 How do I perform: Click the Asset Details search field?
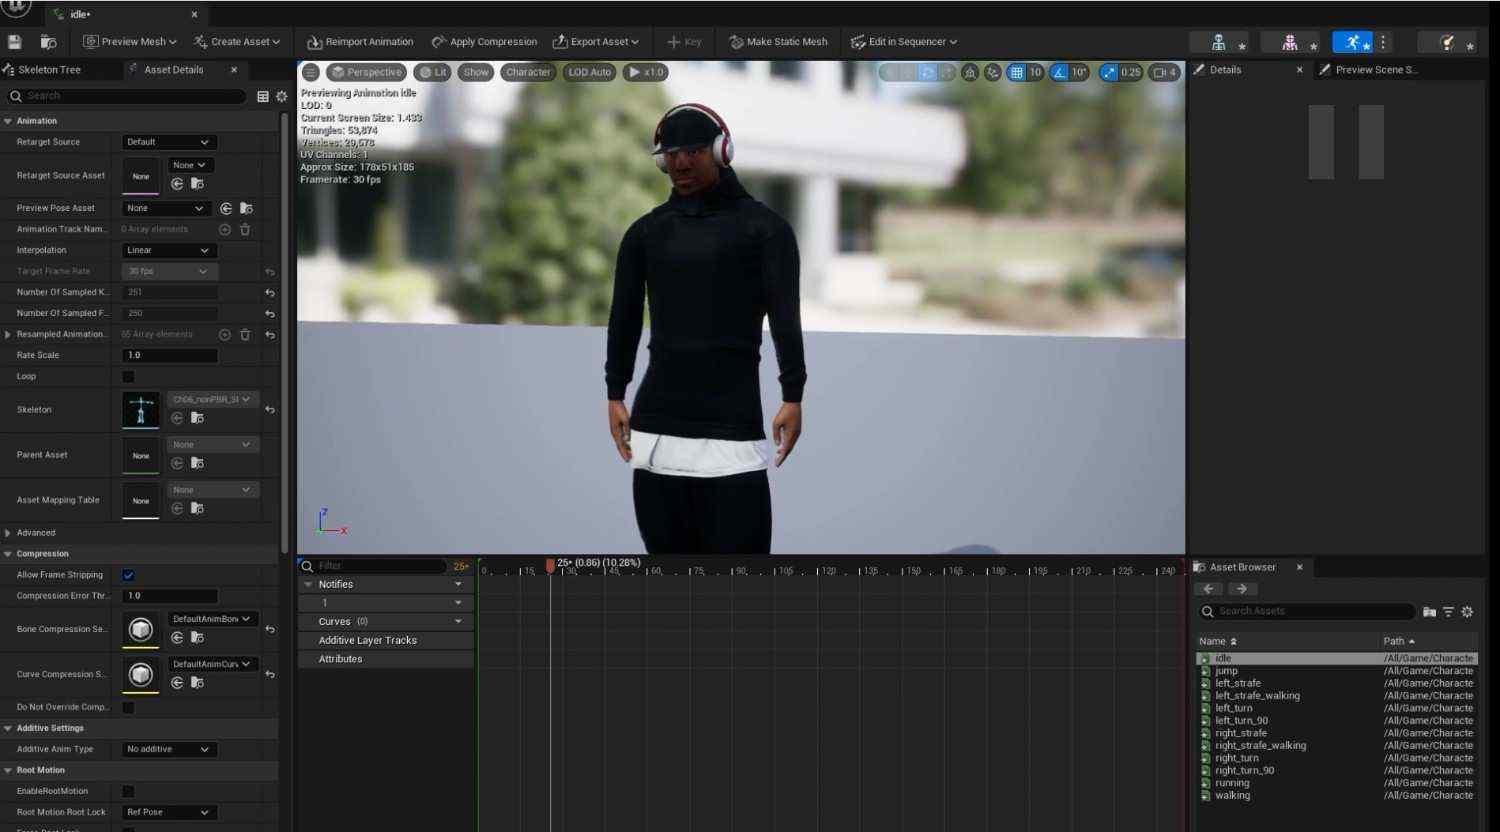pos(126,96)
